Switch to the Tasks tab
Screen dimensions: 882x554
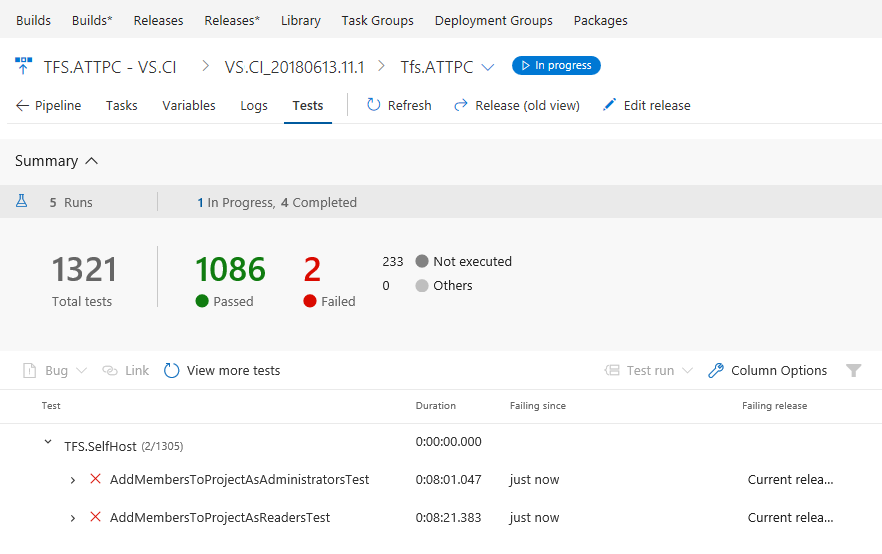122,106
